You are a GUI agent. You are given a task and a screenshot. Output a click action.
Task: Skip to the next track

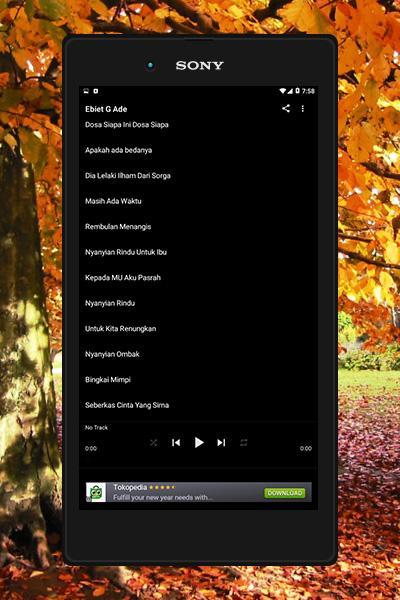[221, 443]
